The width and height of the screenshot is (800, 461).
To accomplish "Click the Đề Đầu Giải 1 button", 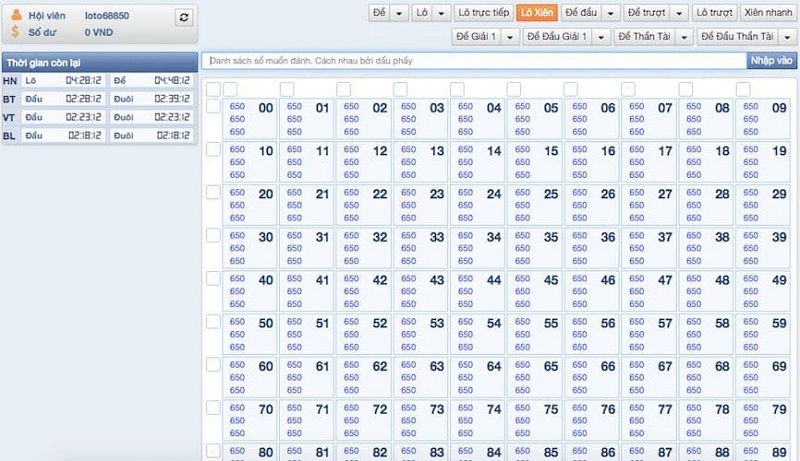I will pyautogui.click(x=557, y=37).
